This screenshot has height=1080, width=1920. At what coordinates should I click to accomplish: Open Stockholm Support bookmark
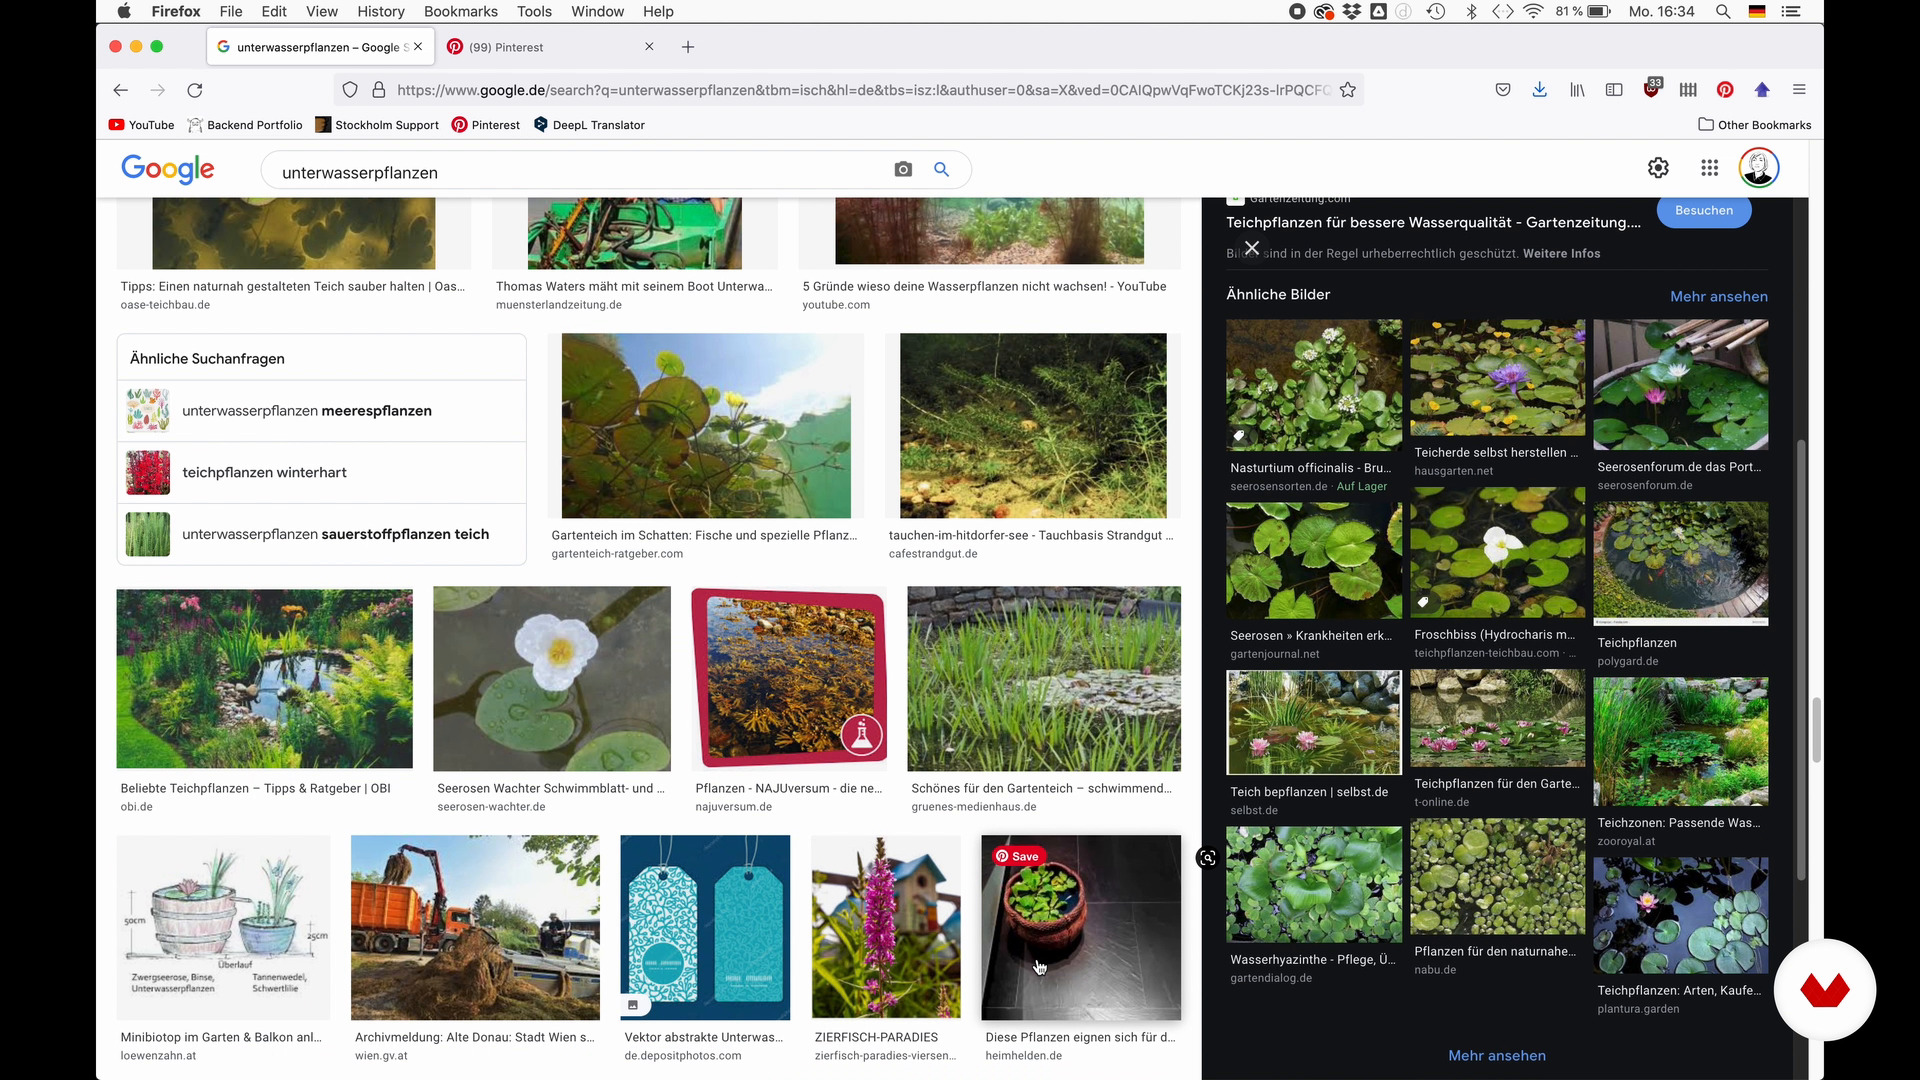(x=377, y=125)
